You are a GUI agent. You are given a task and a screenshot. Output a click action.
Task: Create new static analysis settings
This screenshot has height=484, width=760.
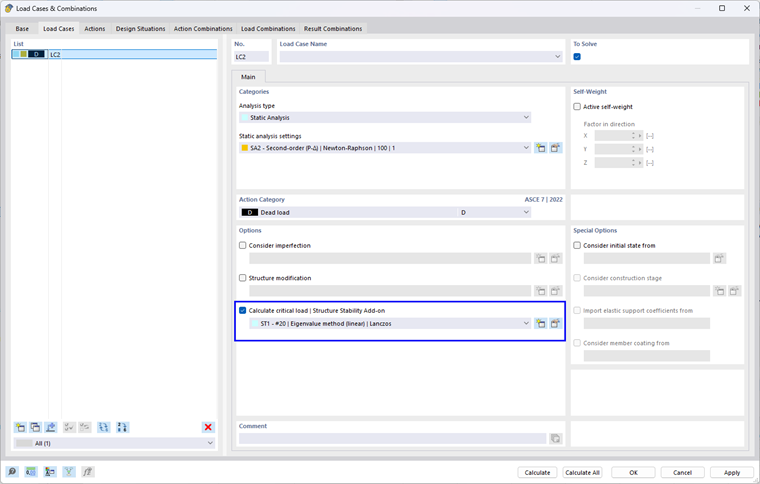(x=540, y=148)
